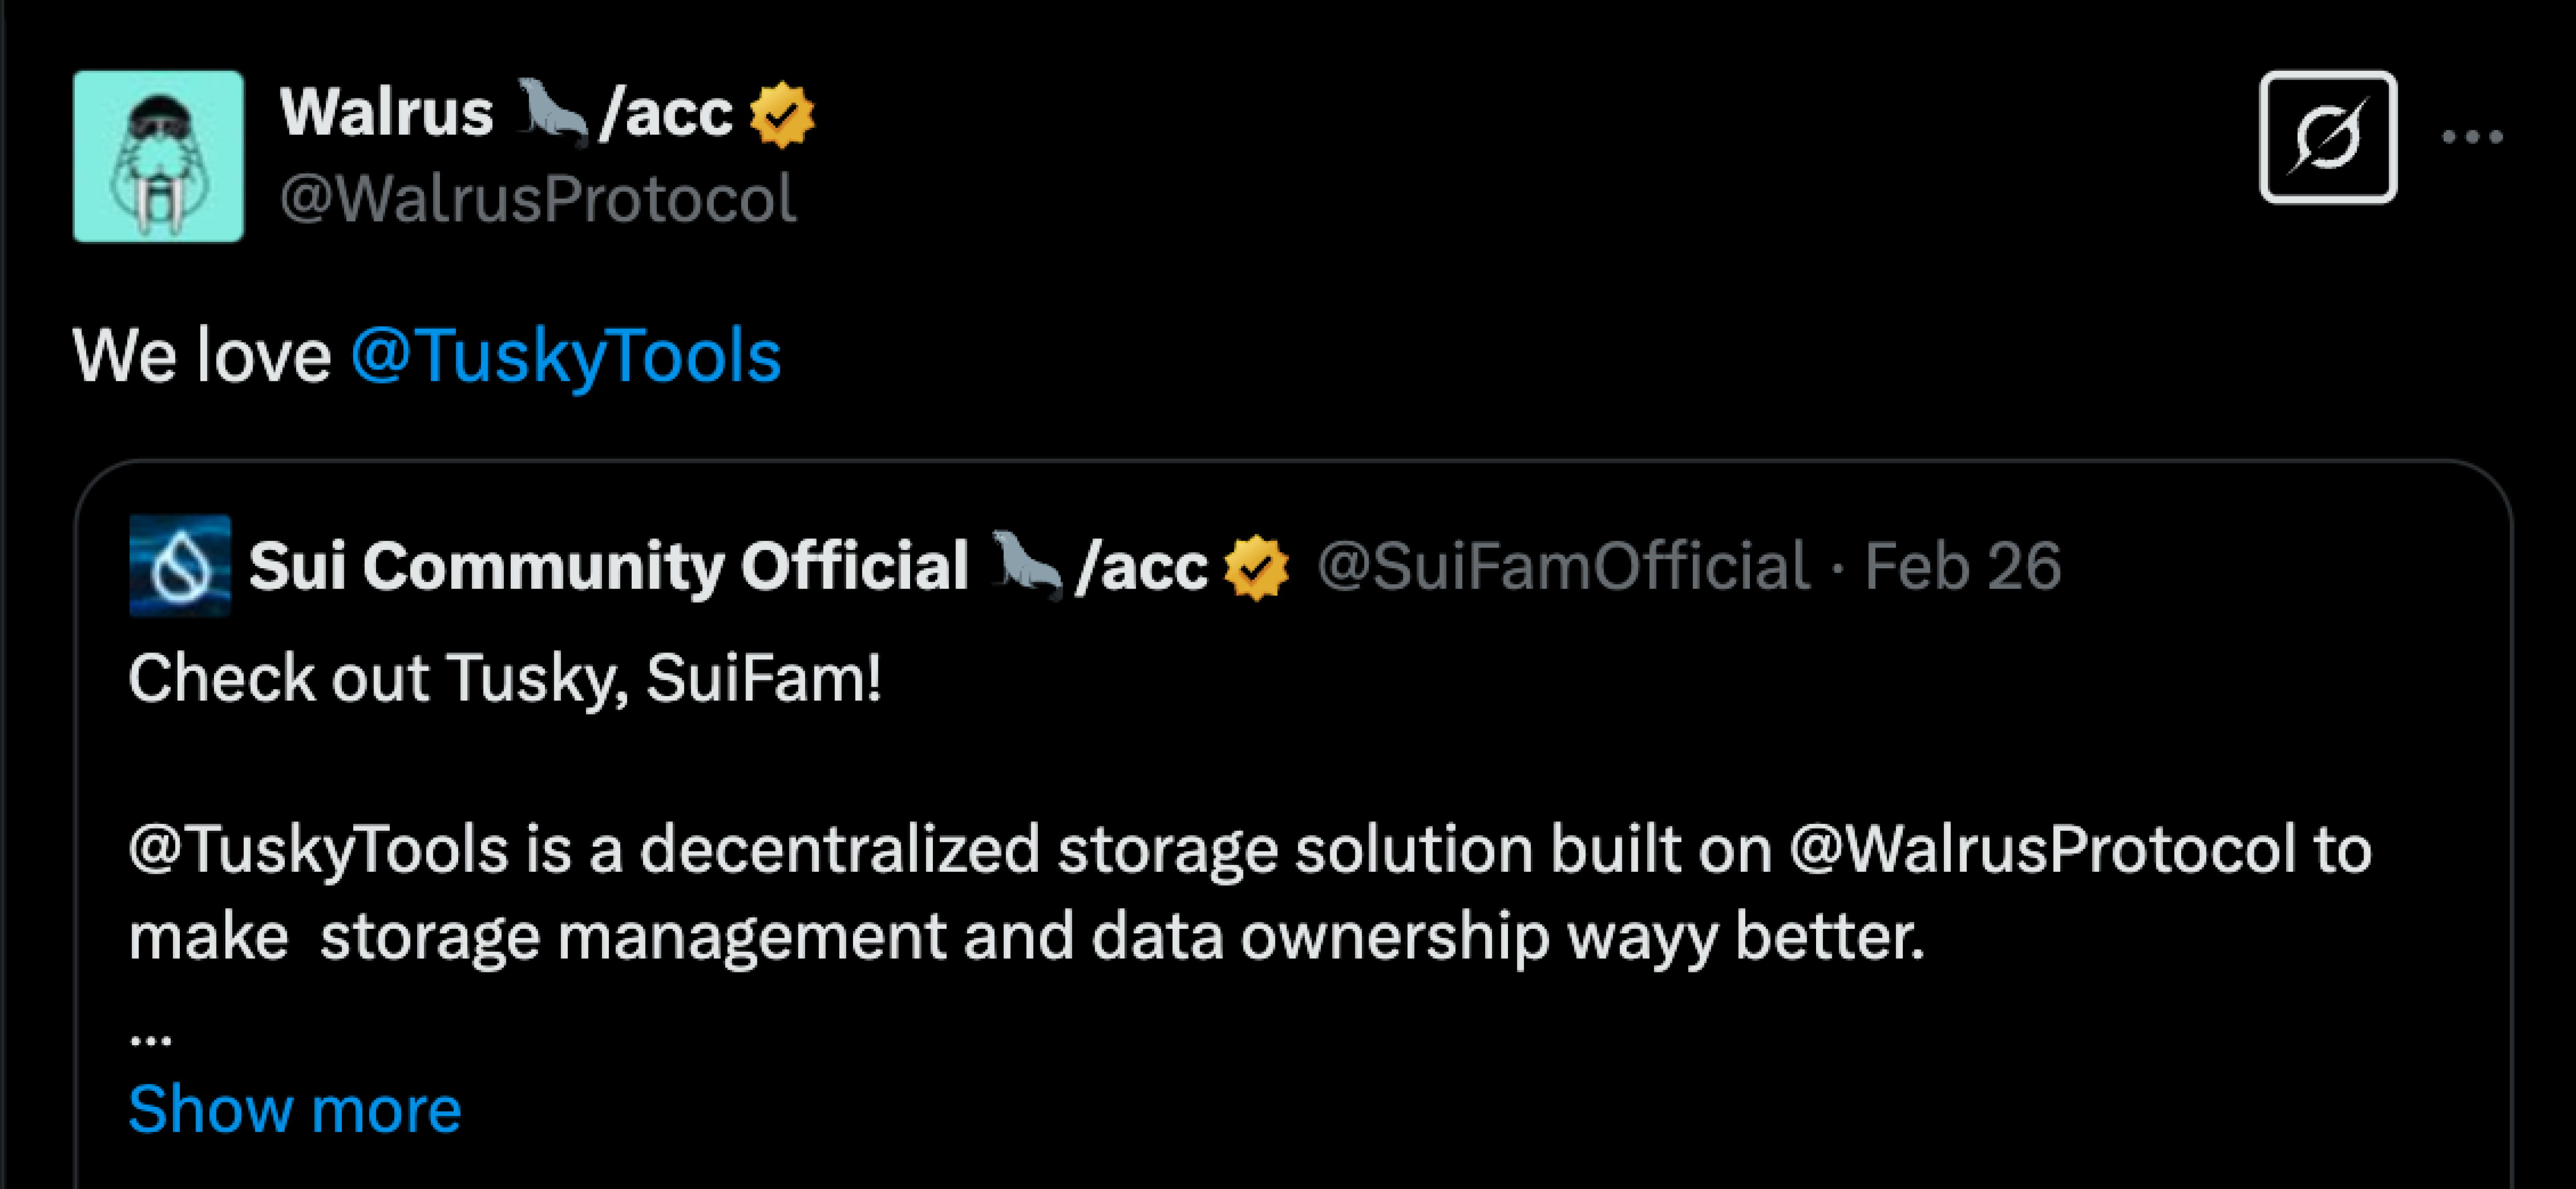
Task: Follow the blue @TuskyTools mention link
Action: [566, 356]
